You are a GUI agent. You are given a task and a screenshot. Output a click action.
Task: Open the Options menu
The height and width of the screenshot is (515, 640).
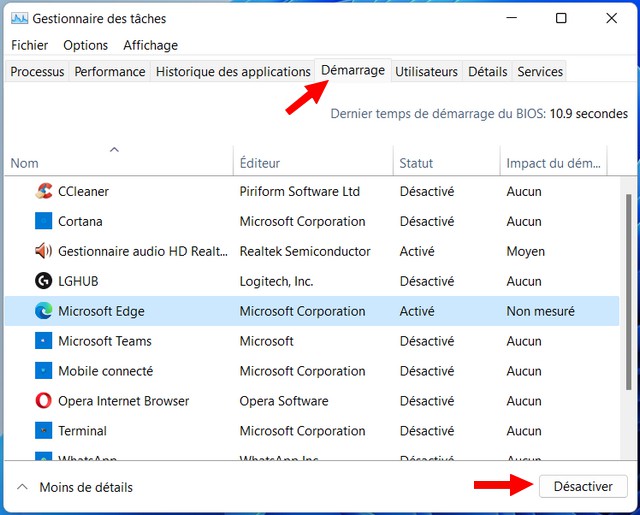tap(85, 45)
